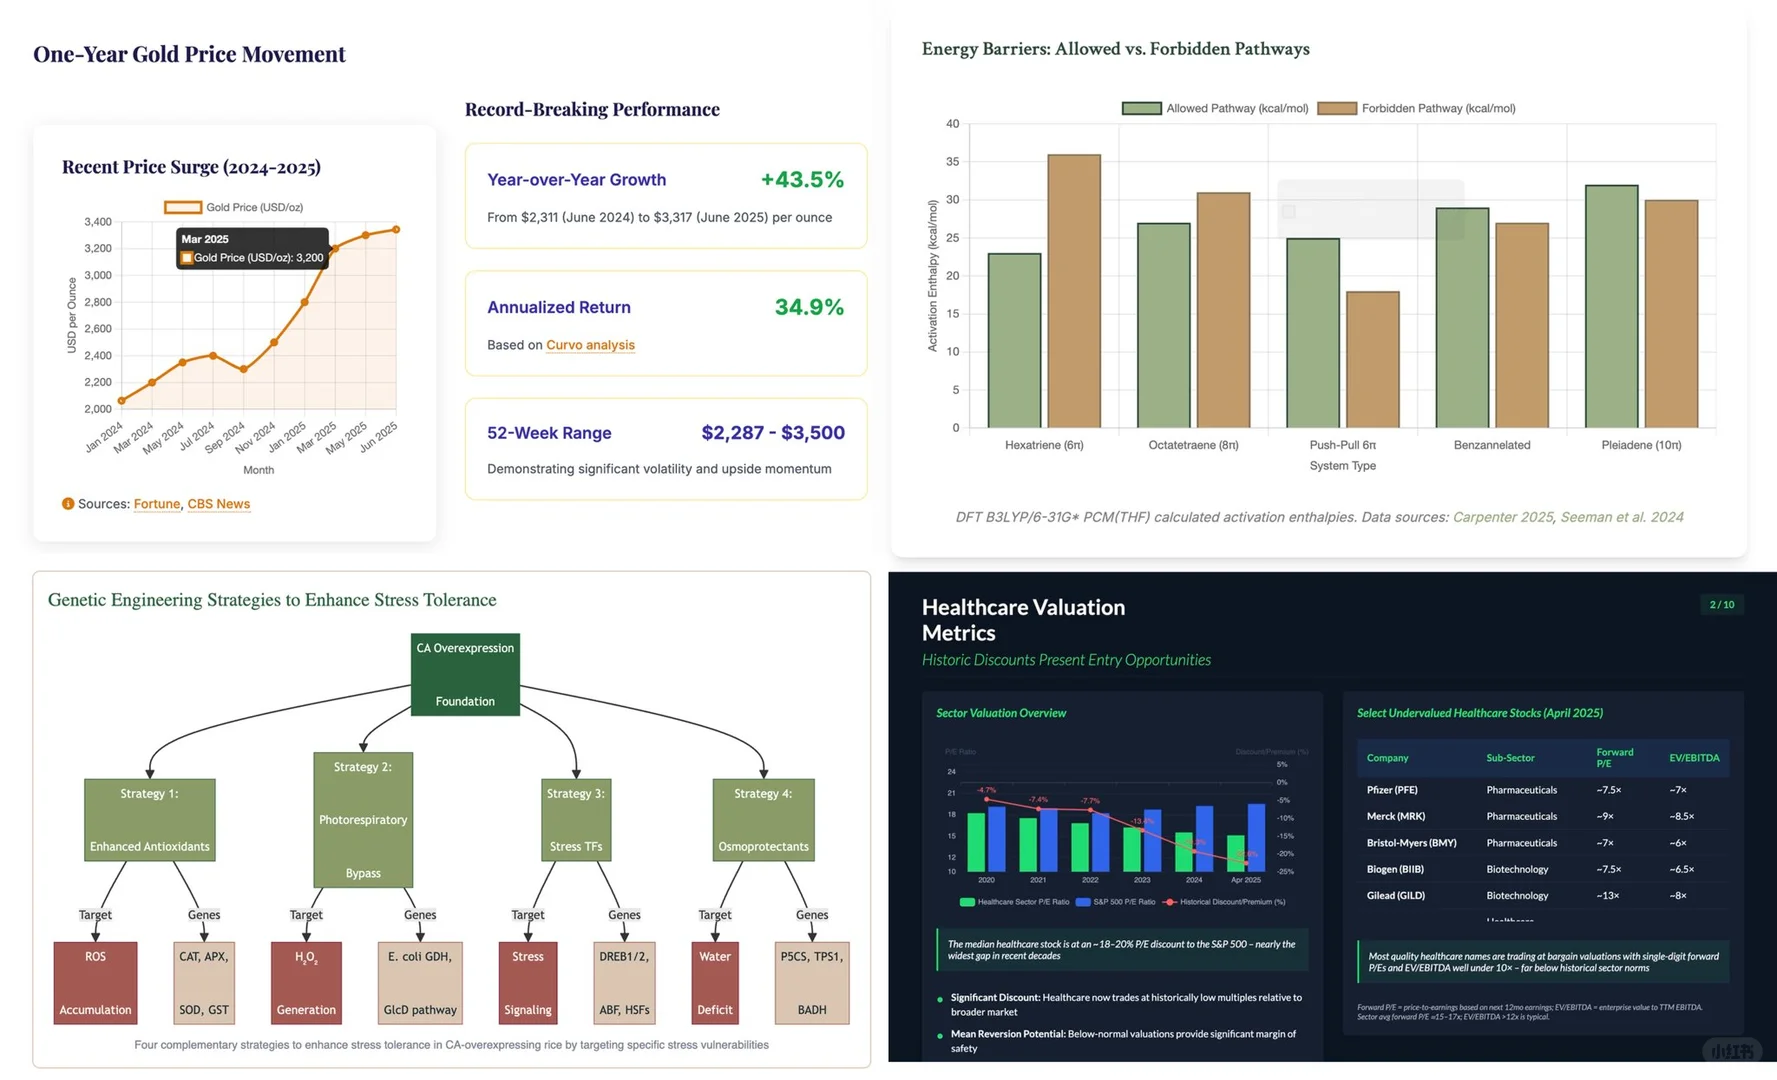Click the Hexatriene Forbidden Pathway bar

(x=1074, y=291)
